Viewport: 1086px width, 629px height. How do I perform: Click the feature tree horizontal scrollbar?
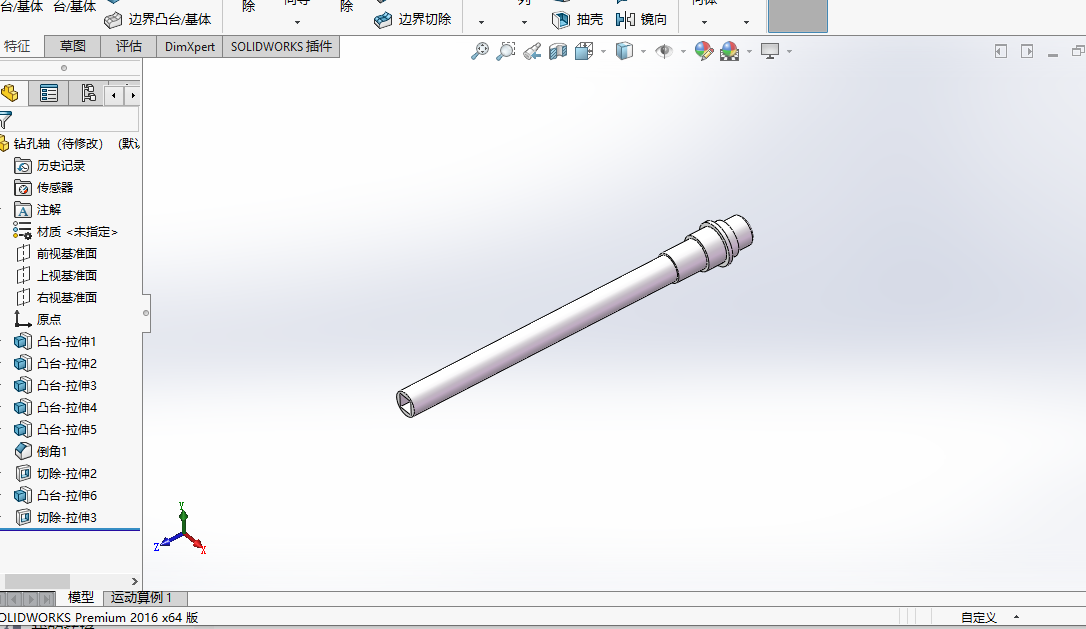(37, 581)
